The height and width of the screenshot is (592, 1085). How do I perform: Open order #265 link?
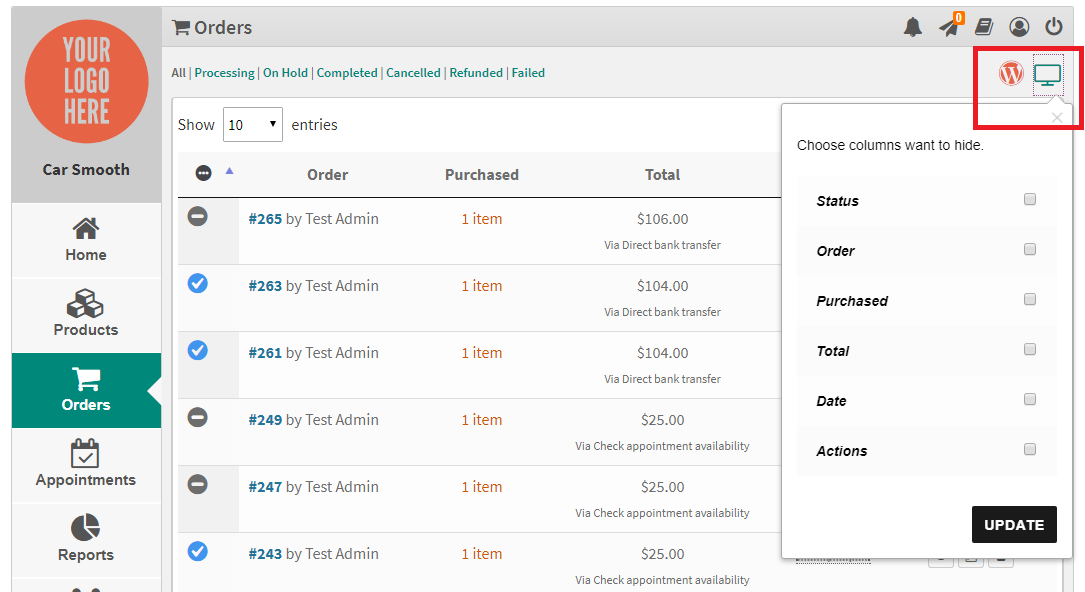[x=265, y=219]
